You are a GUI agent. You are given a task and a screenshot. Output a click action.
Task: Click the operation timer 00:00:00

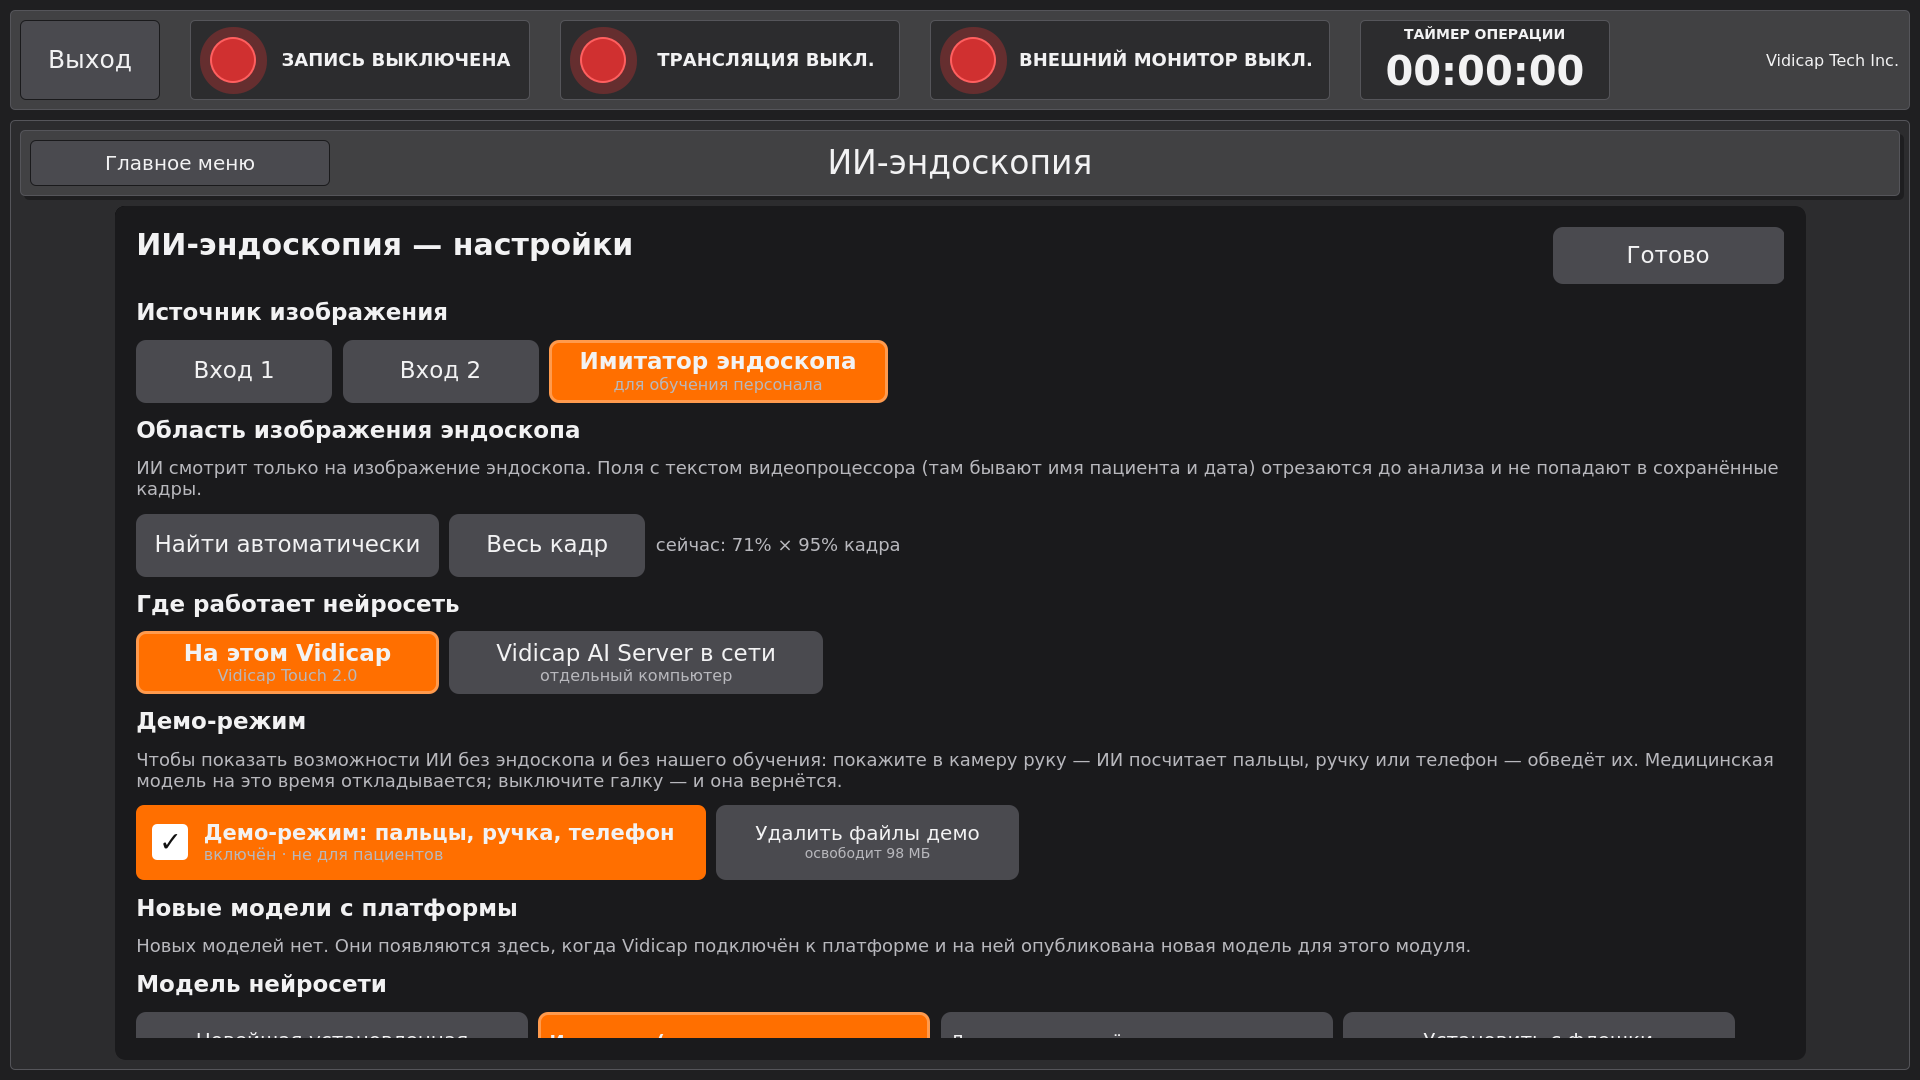1485,71
